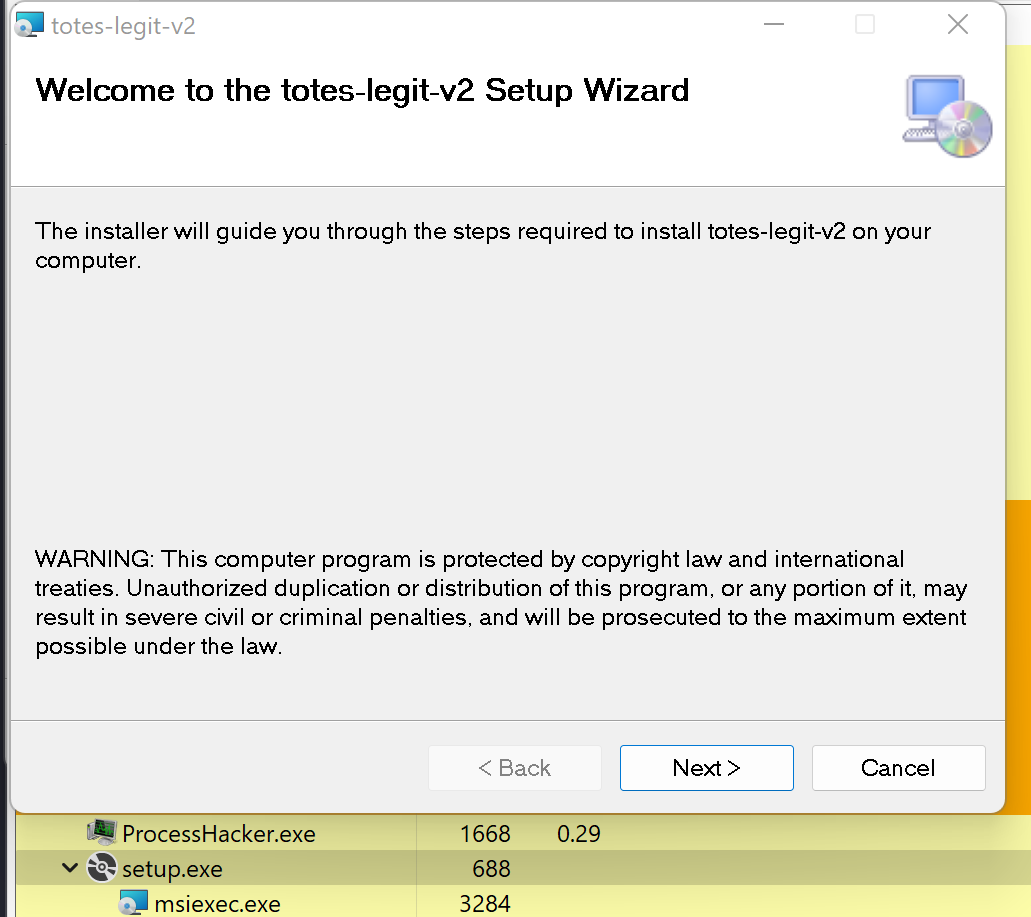Collapse the setup.exe process tree
The height and width of the screenshot is (917, 1031).
pos(69,868)
